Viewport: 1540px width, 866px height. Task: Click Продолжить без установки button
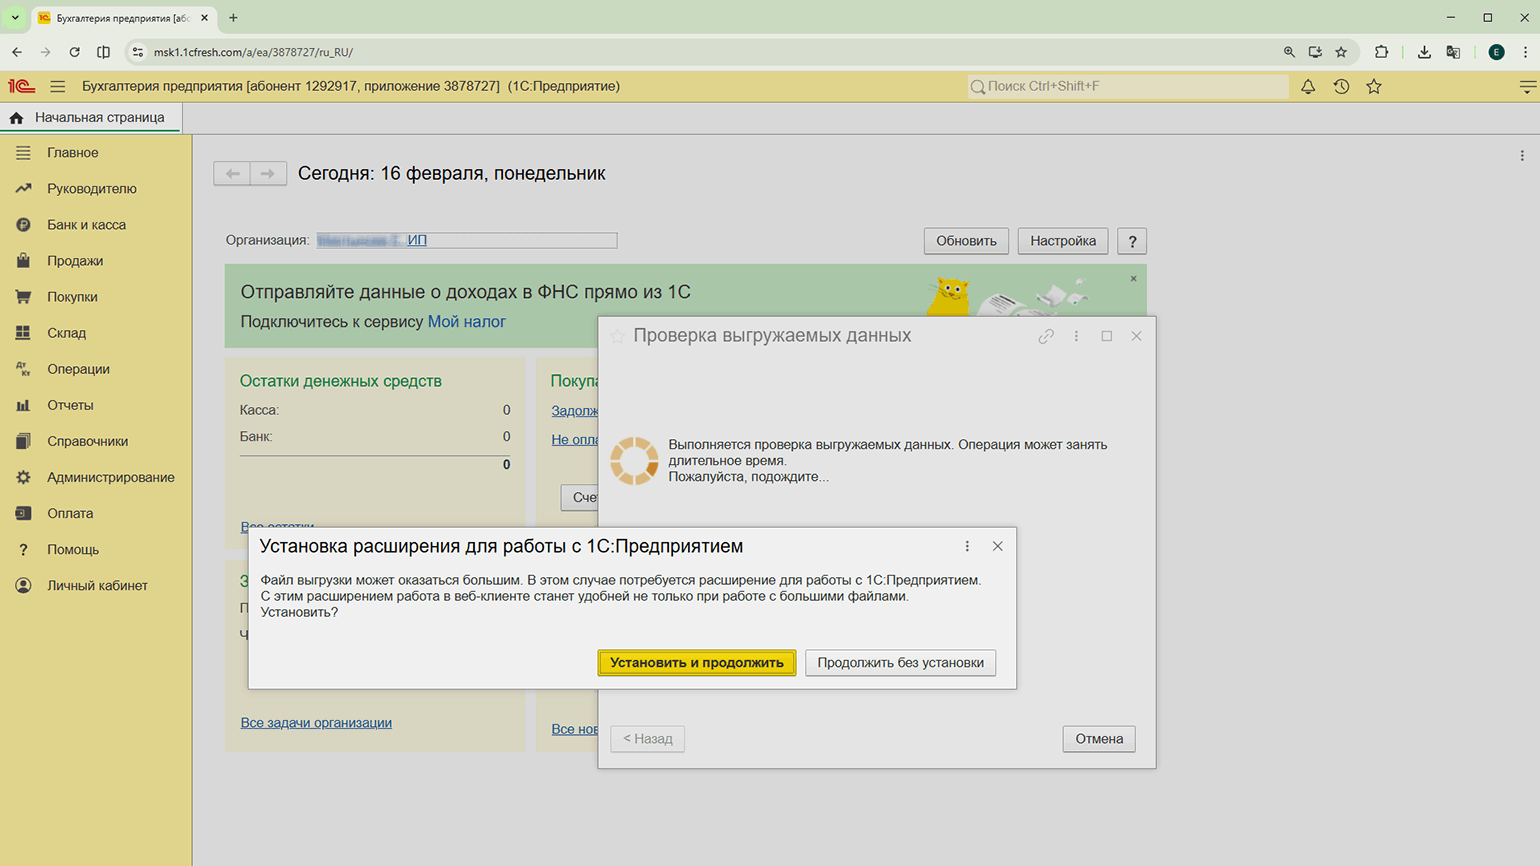click(x=900, y=663)
